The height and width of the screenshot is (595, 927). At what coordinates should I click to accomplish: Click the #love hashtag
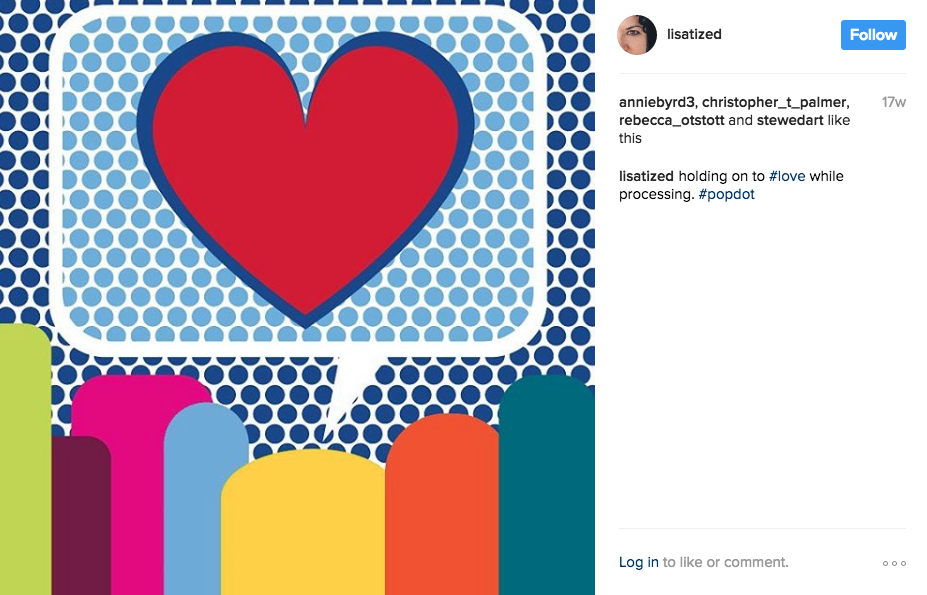point(787,176)
